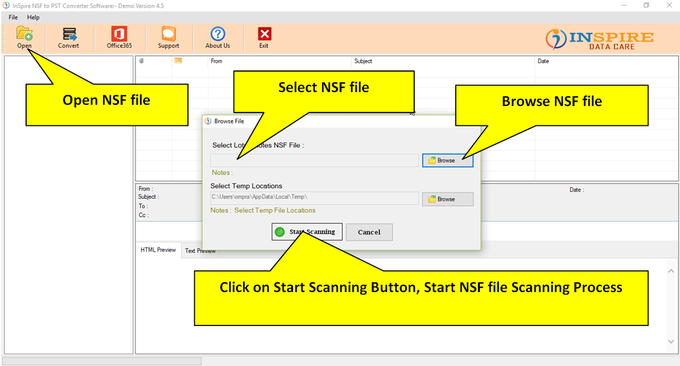Click the Browse File dialog icon
The width and height of the screenshot is (680, 366).
pyautogui.click(x=208, y=121)
